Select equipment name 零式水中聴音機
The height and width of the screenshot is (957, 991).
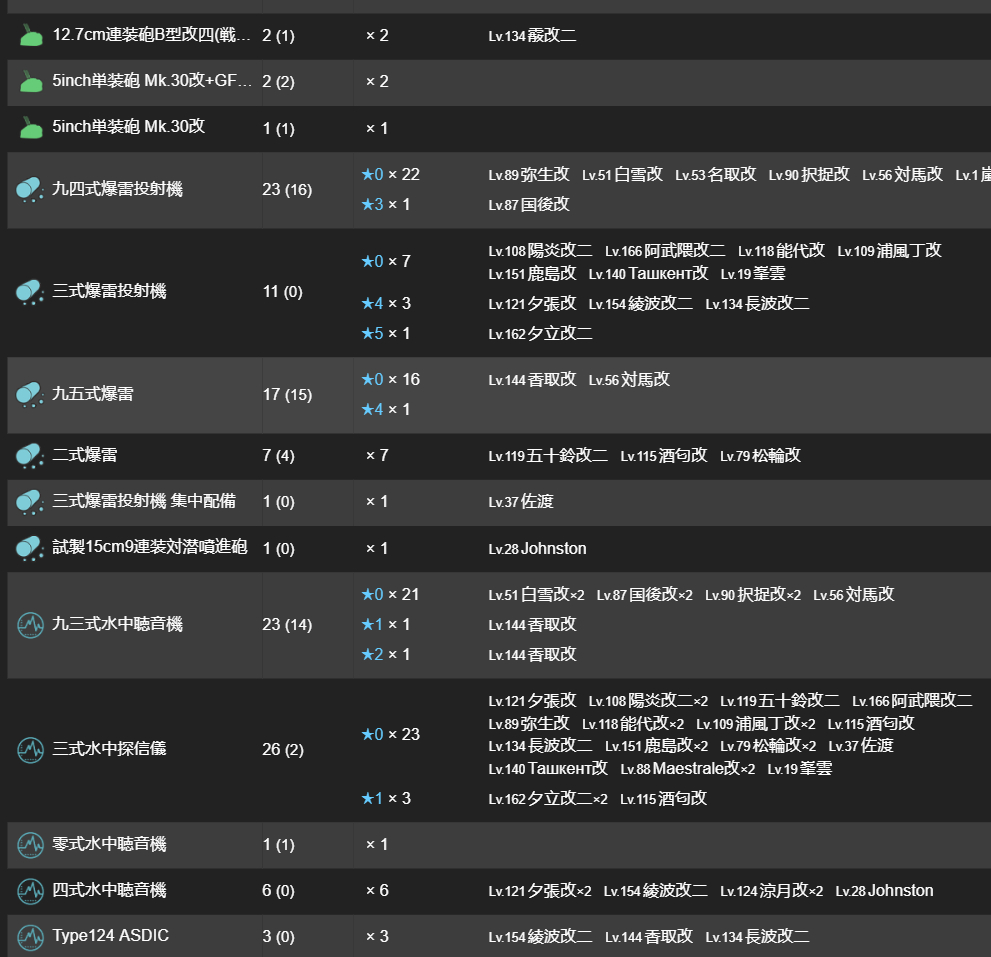point(109,844)
